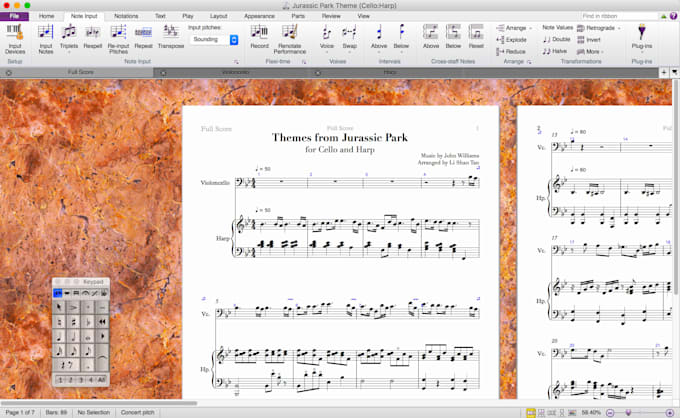The height and width of the screenshot is (418, 680).
Task: Click the Invert transformation
Action: pyautogui.click(x=588, y=40)
